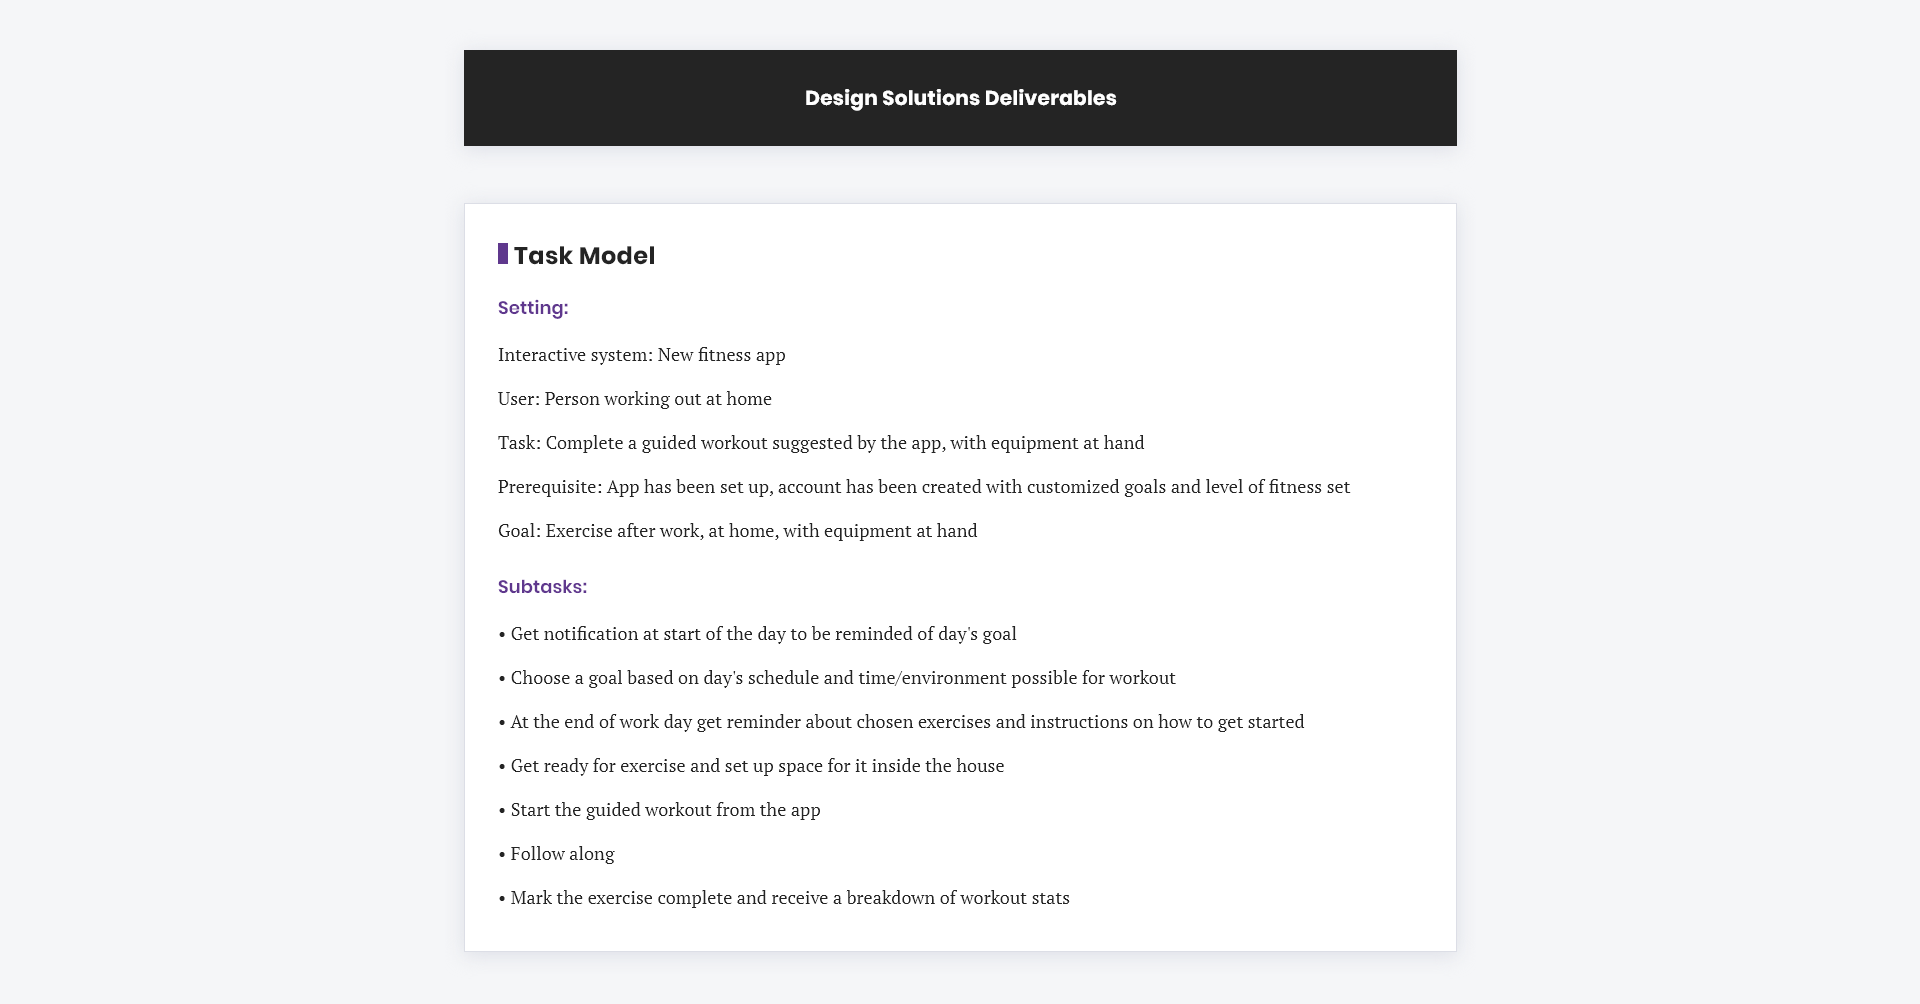Click the Get notification at start of day bullet

(x=757, y=634)
